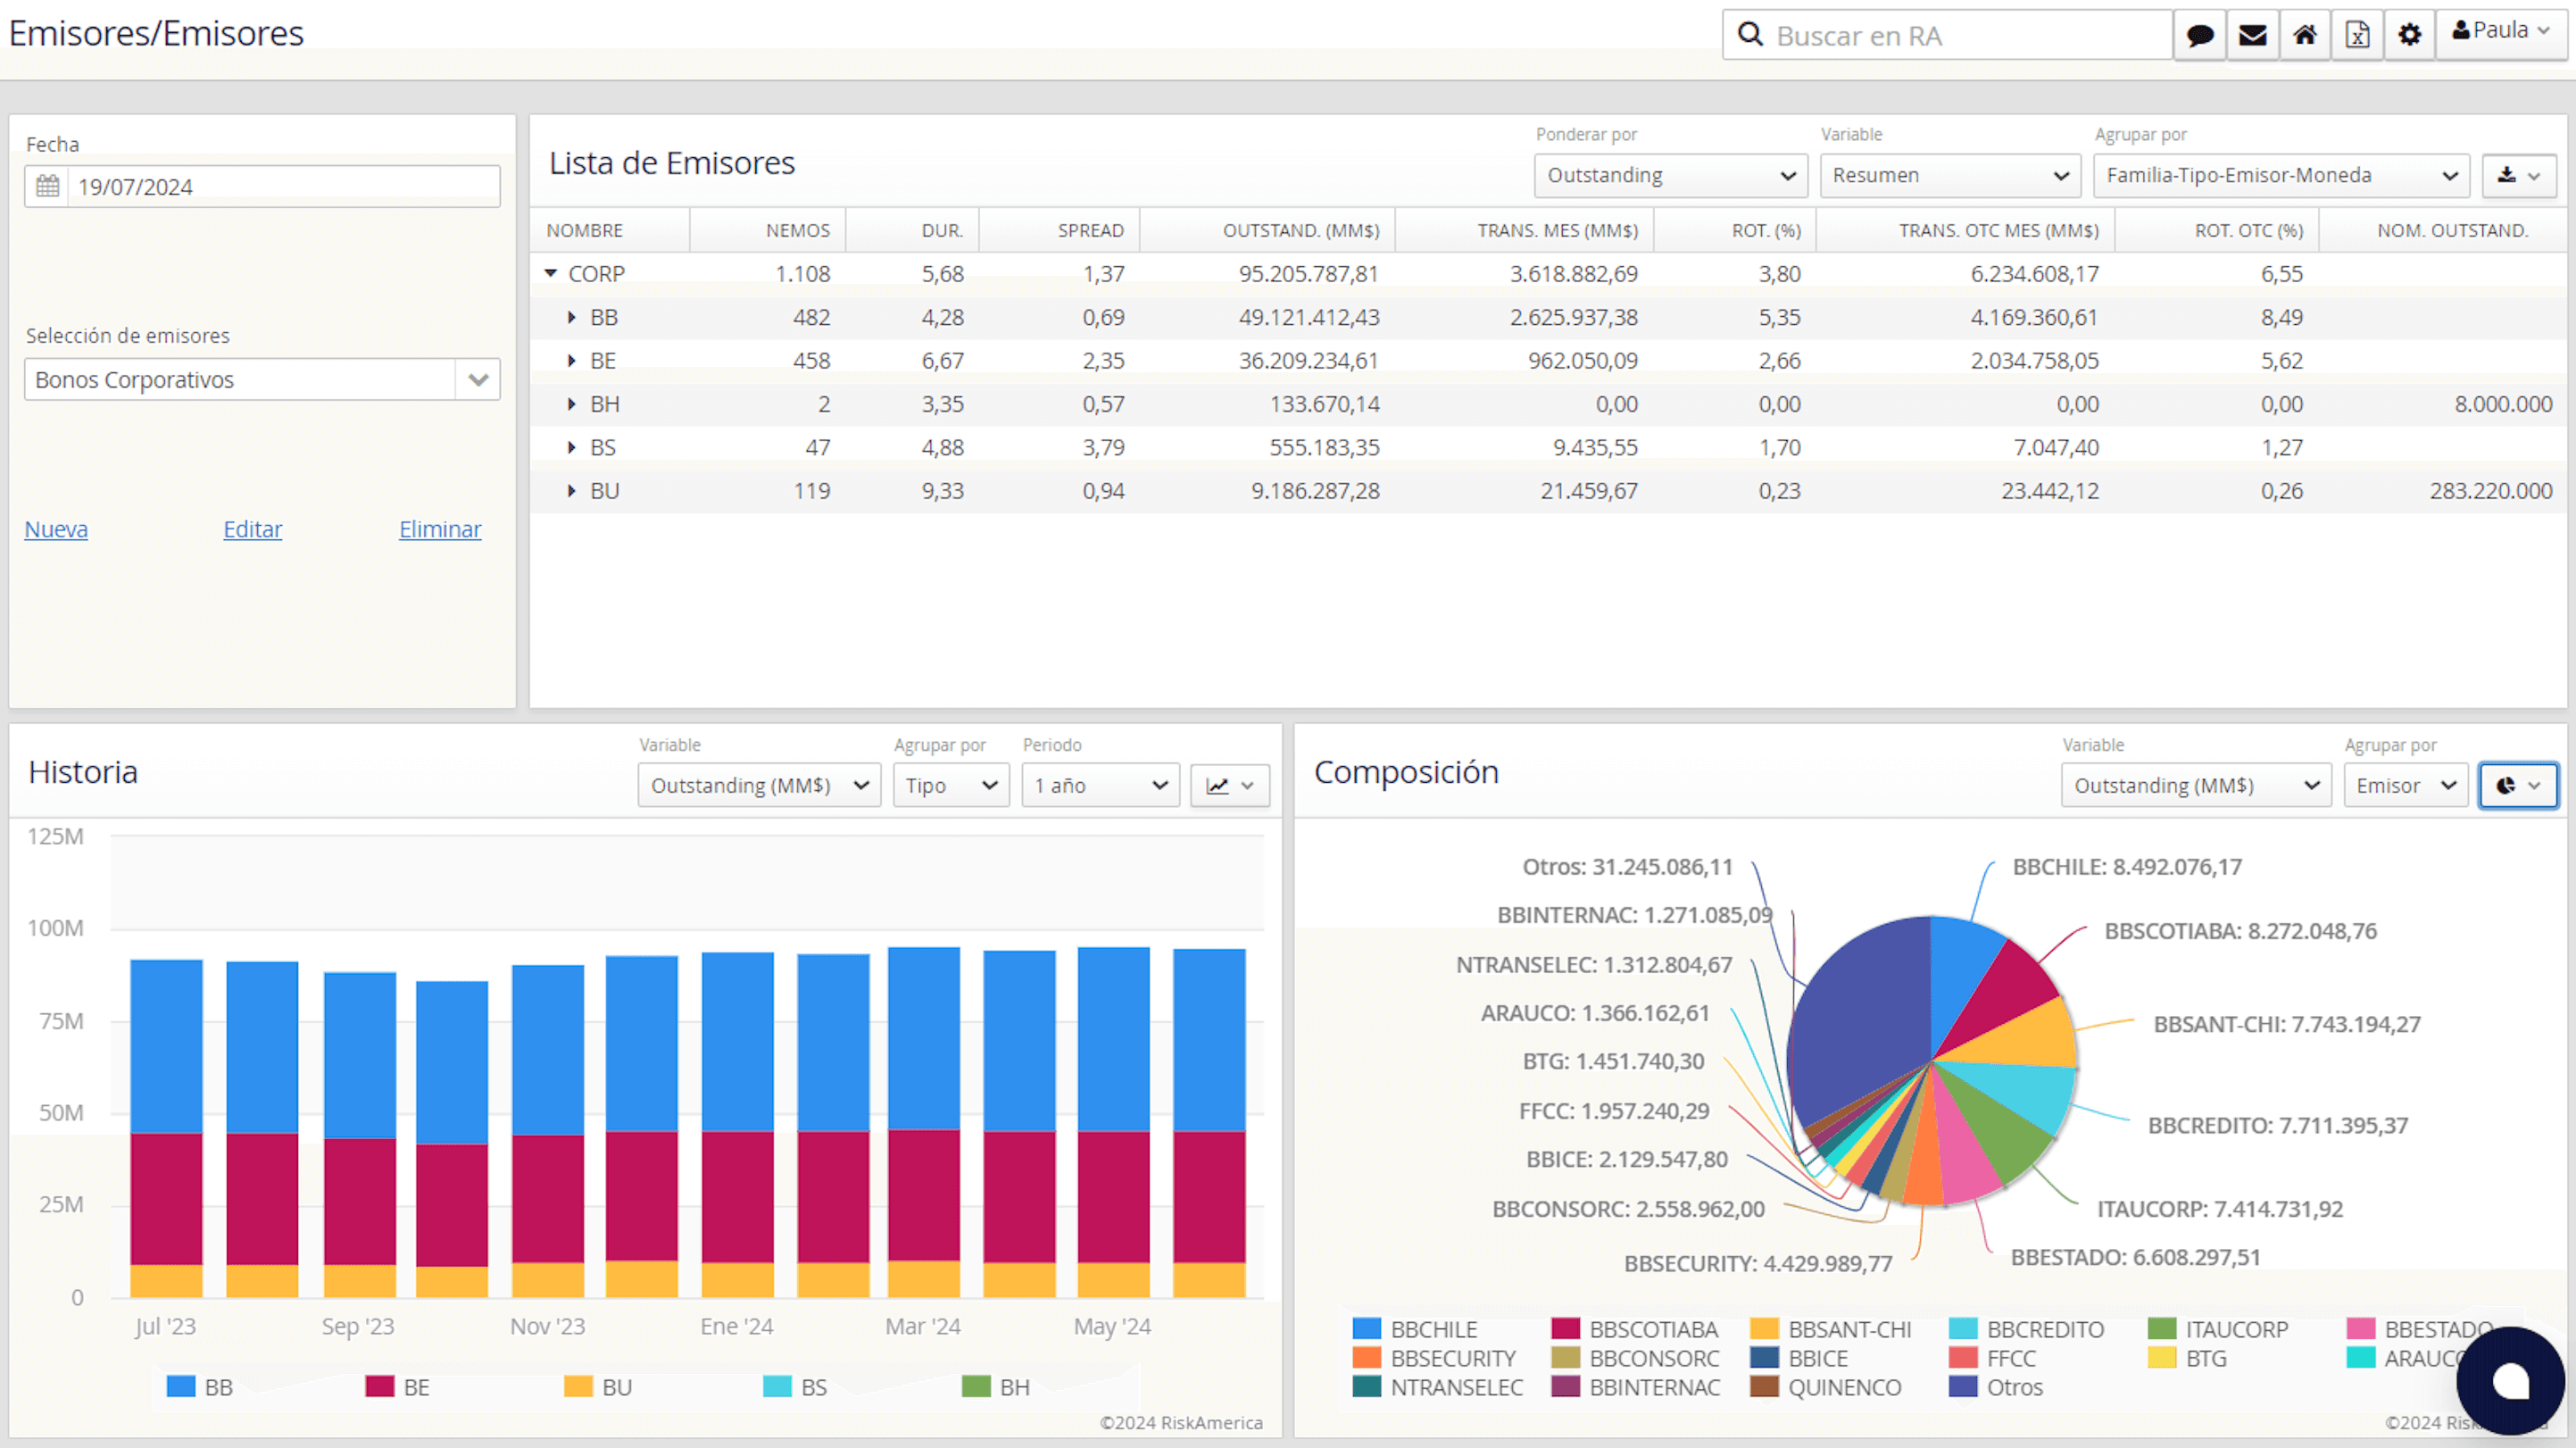
Task: Click the Eliminar link
Action: tap(440, 529)
